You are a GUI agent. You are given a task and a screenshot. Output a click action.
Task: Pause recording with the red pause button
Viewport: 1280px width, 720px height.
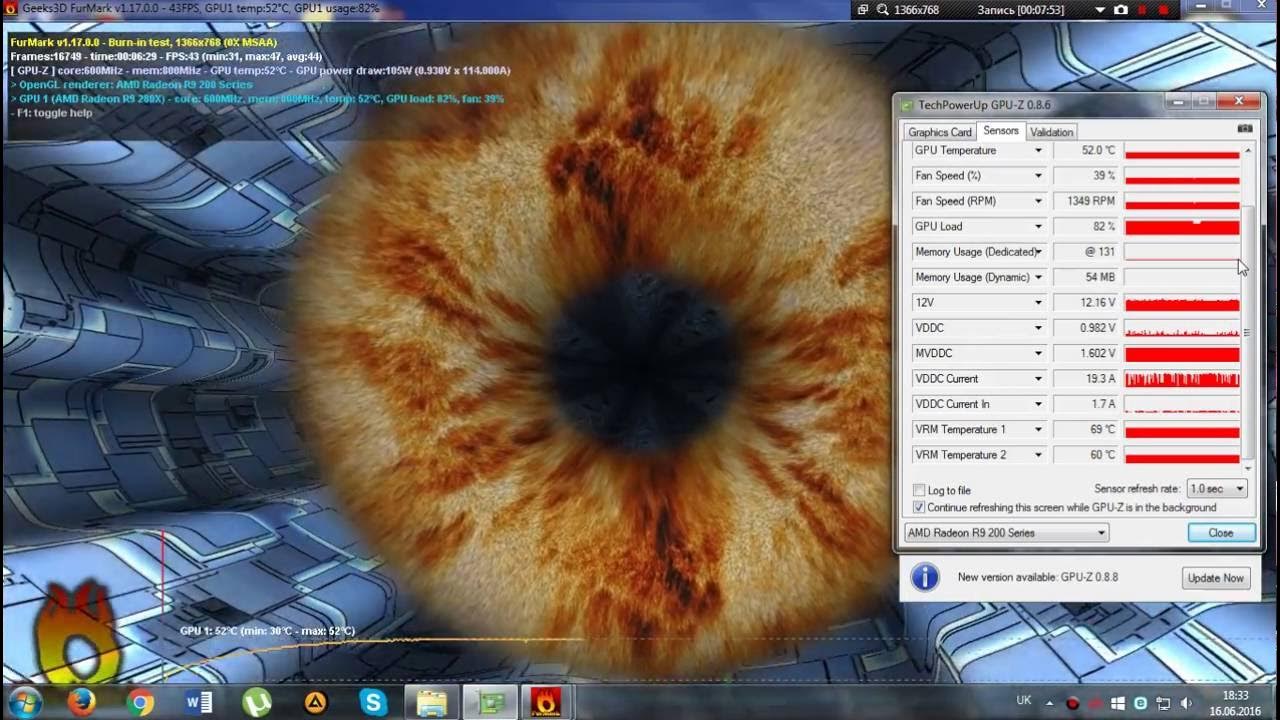coord(1142,9)
